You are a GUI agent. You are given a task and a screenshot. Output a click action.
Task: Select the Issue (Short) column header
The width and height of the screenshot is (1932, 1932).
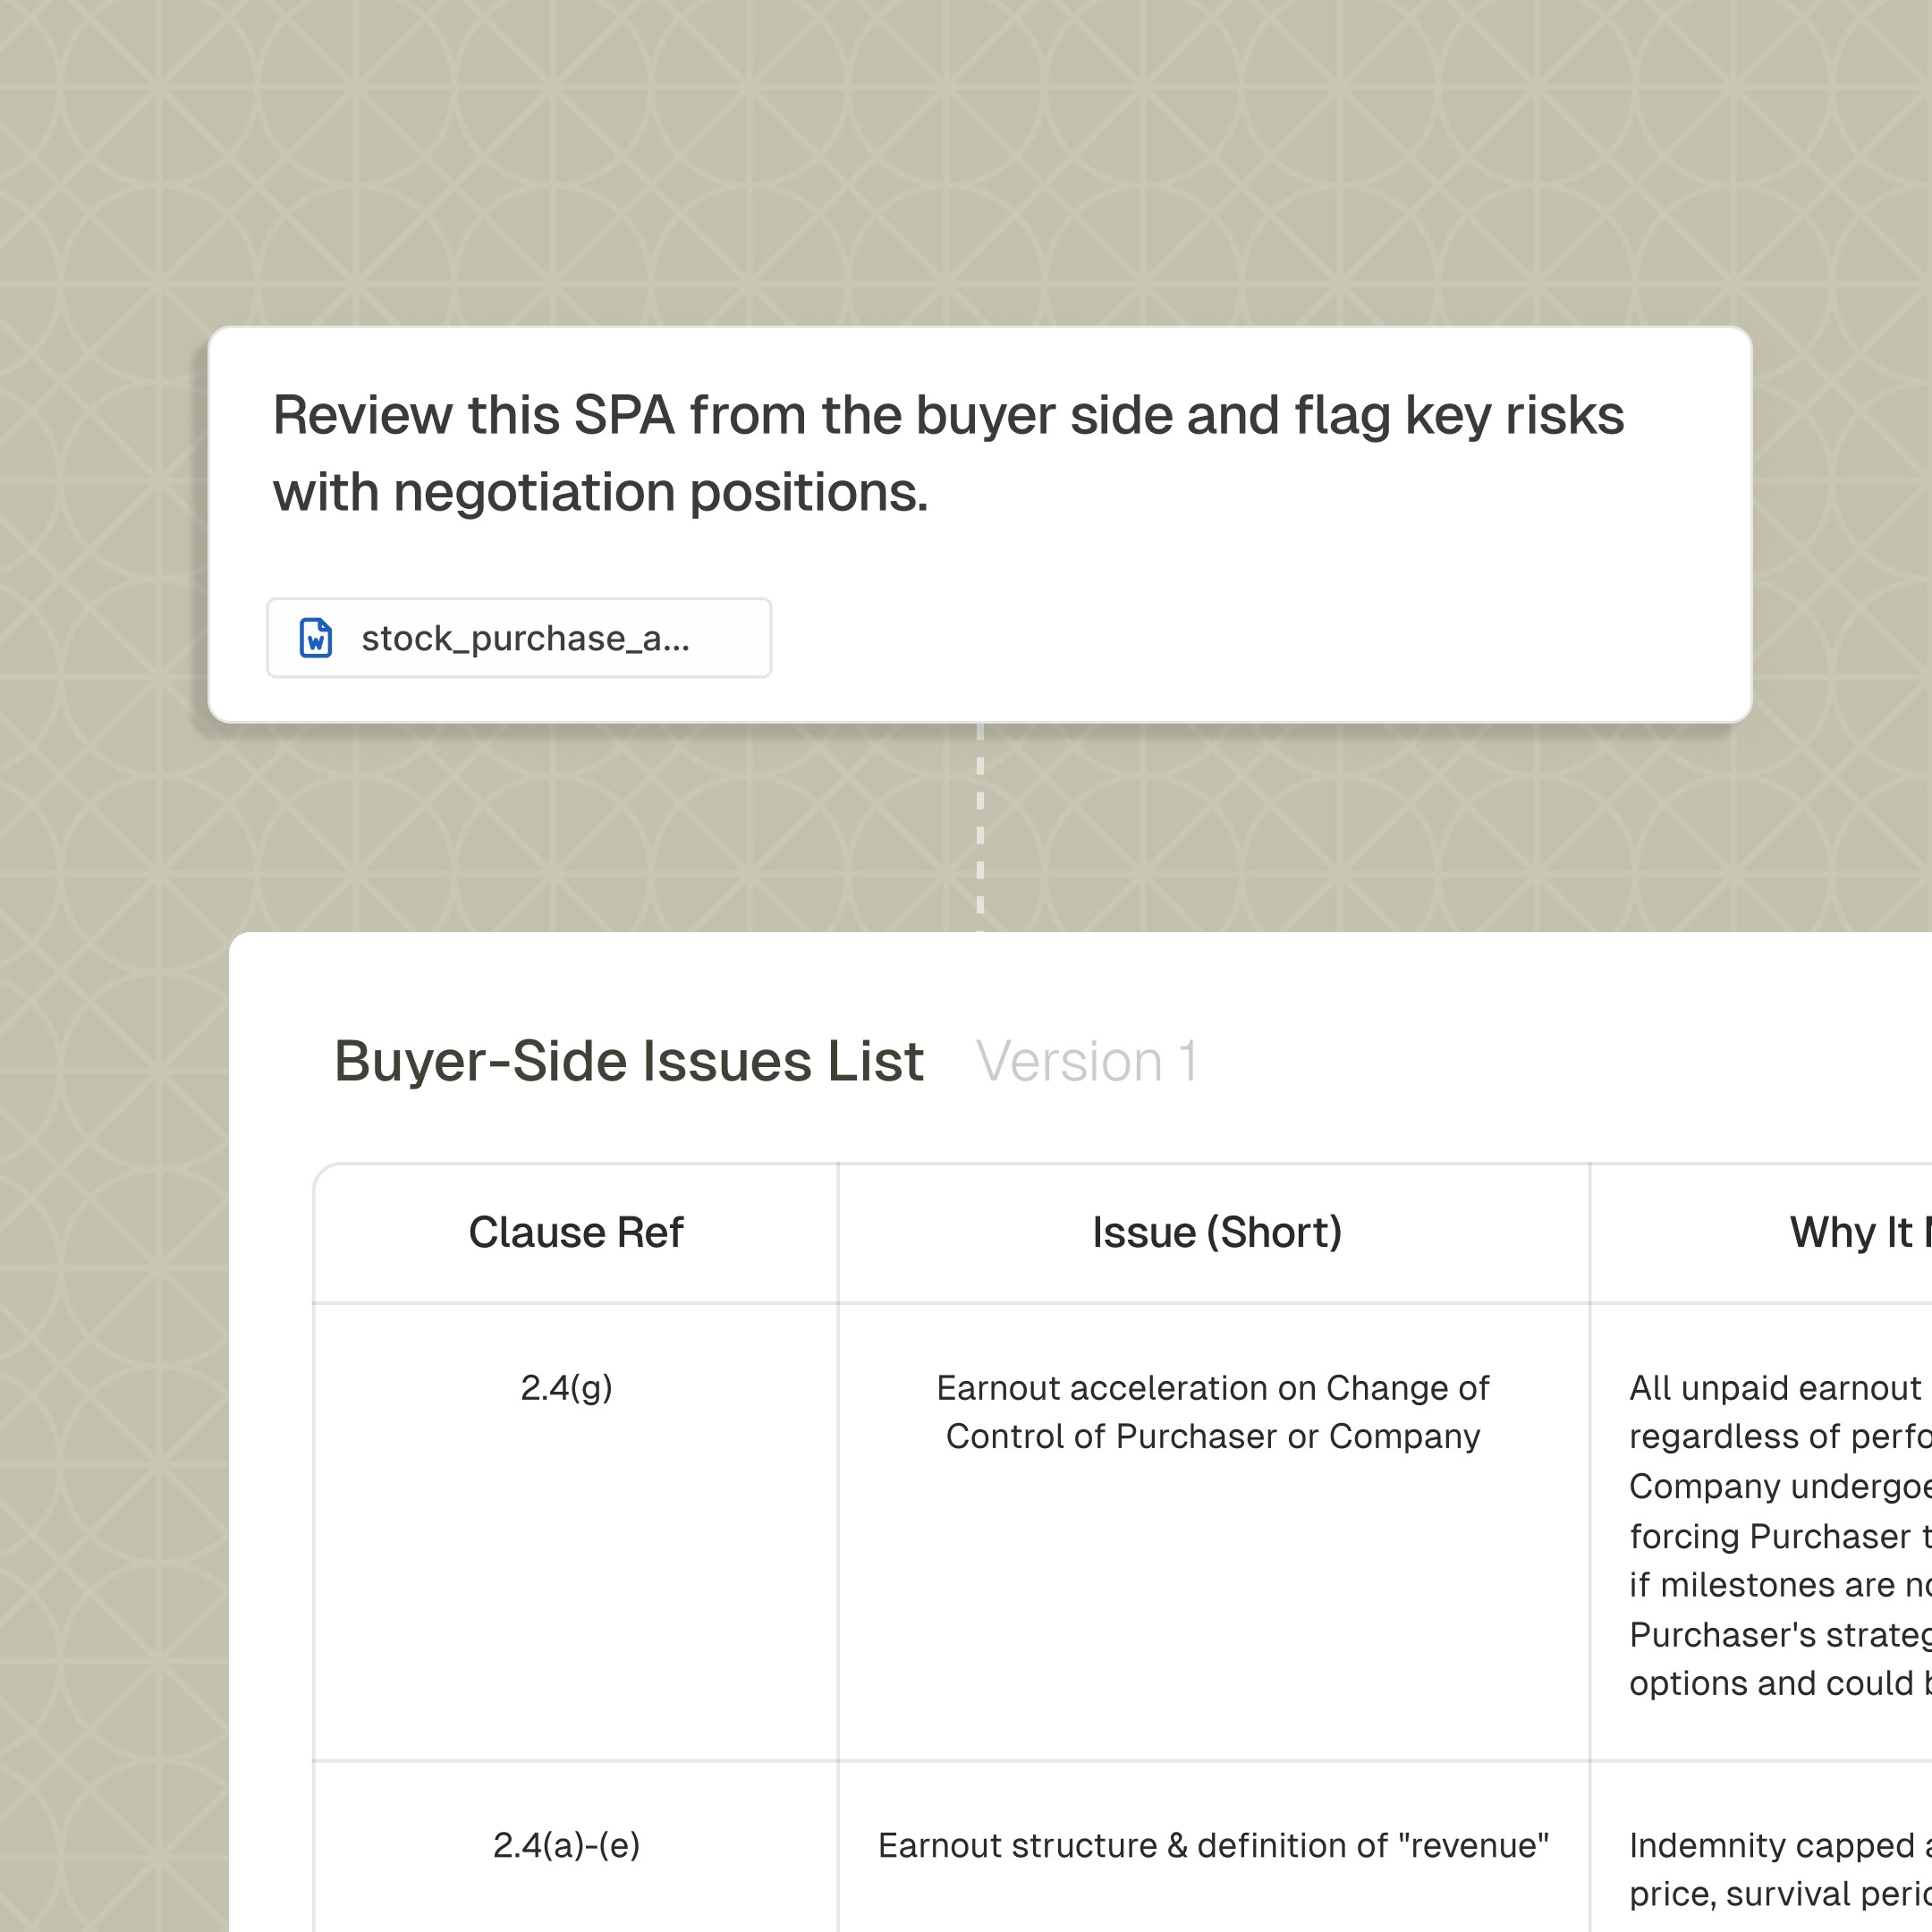coord(1216,1232)
